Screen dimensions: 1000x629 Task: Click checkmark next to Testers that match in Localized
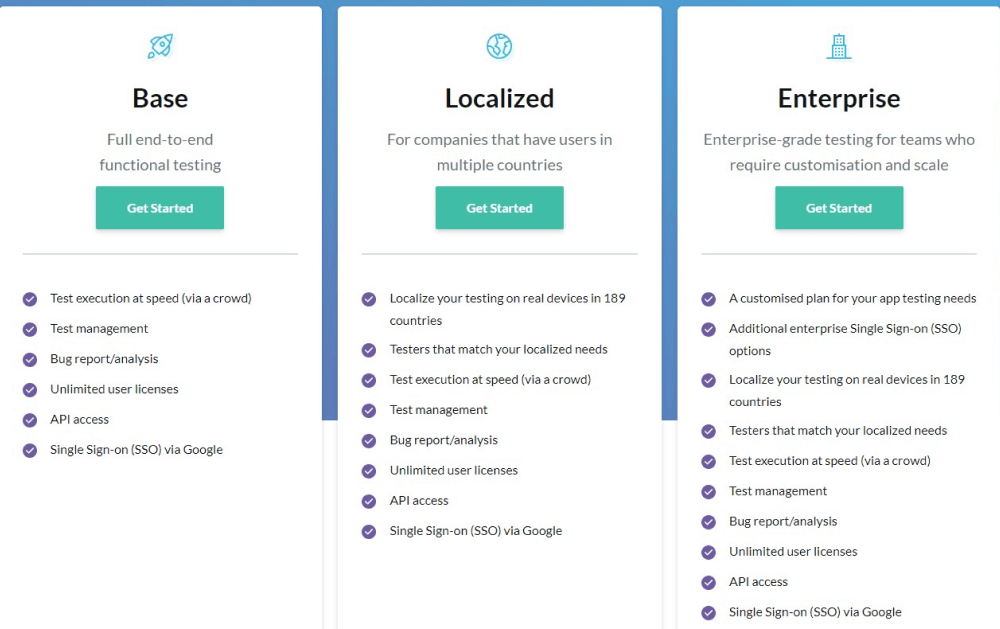pyautogui.click(x=369, y=350)
